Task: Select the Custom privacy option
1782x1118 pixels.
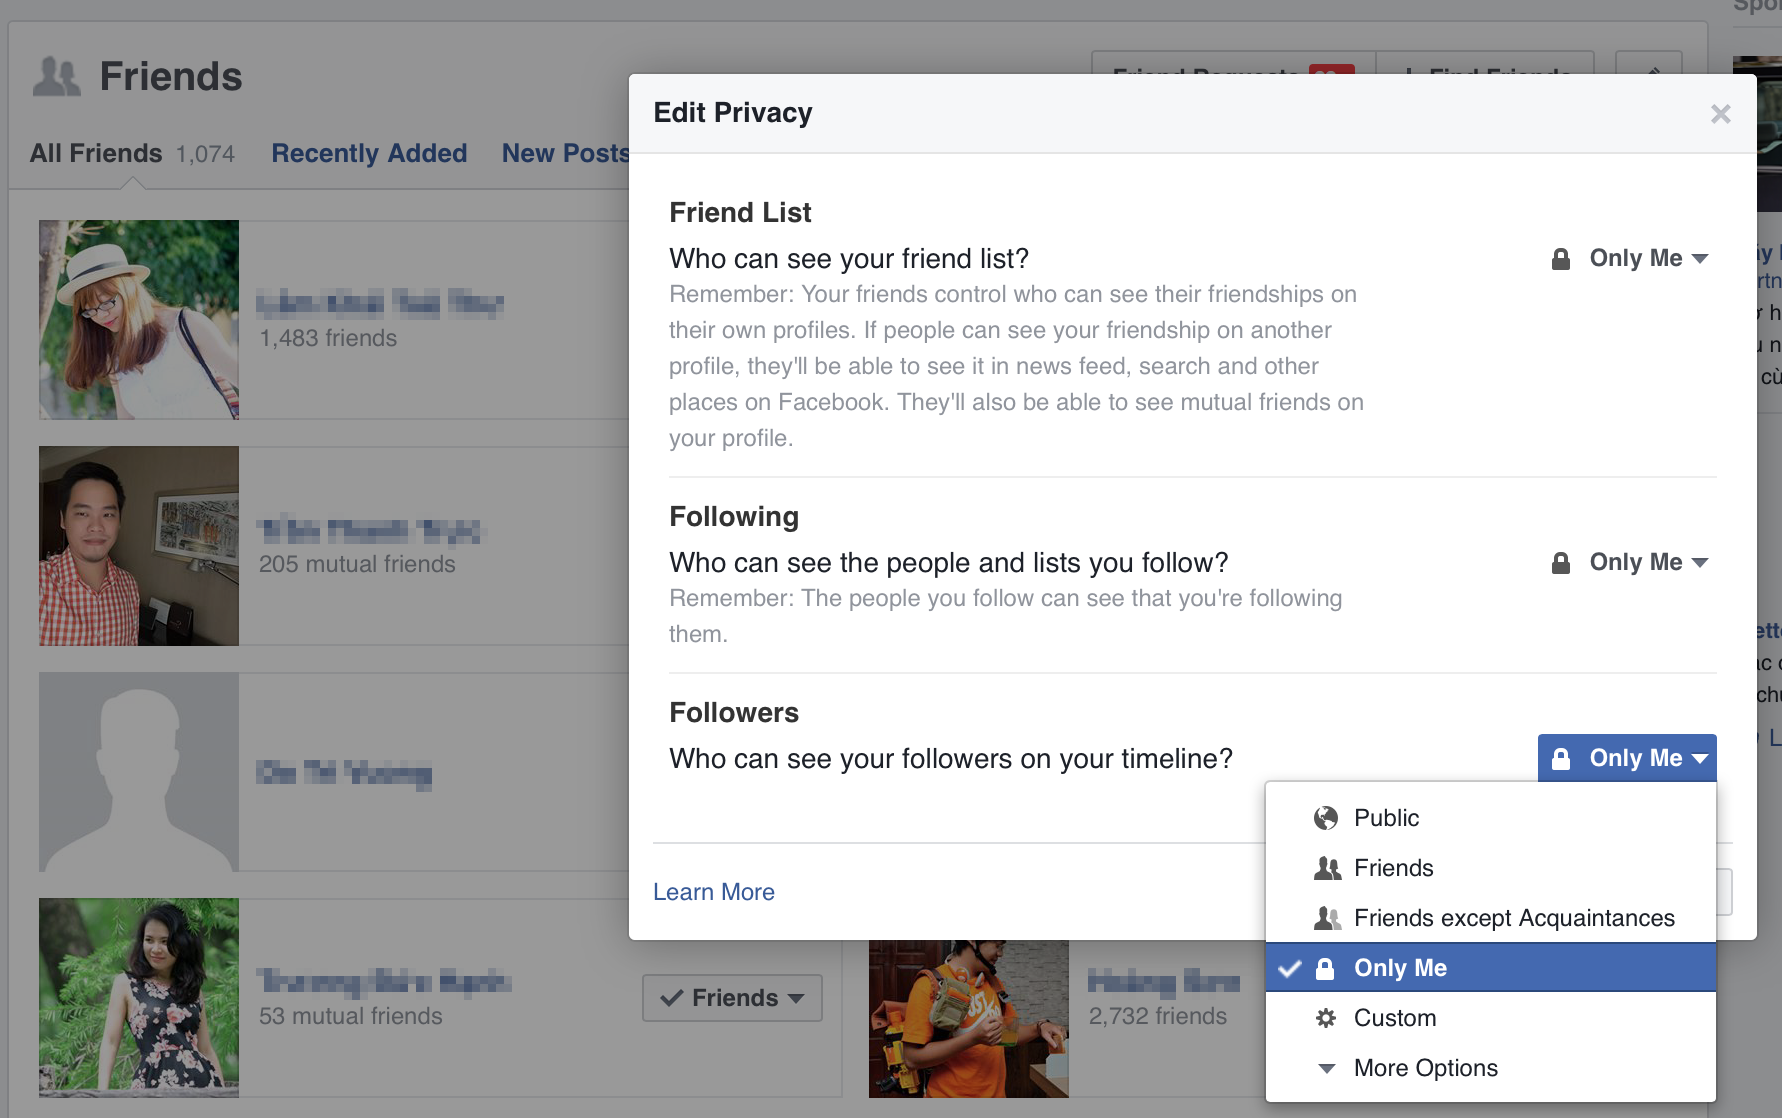Action: (x=1395, y=1018)
